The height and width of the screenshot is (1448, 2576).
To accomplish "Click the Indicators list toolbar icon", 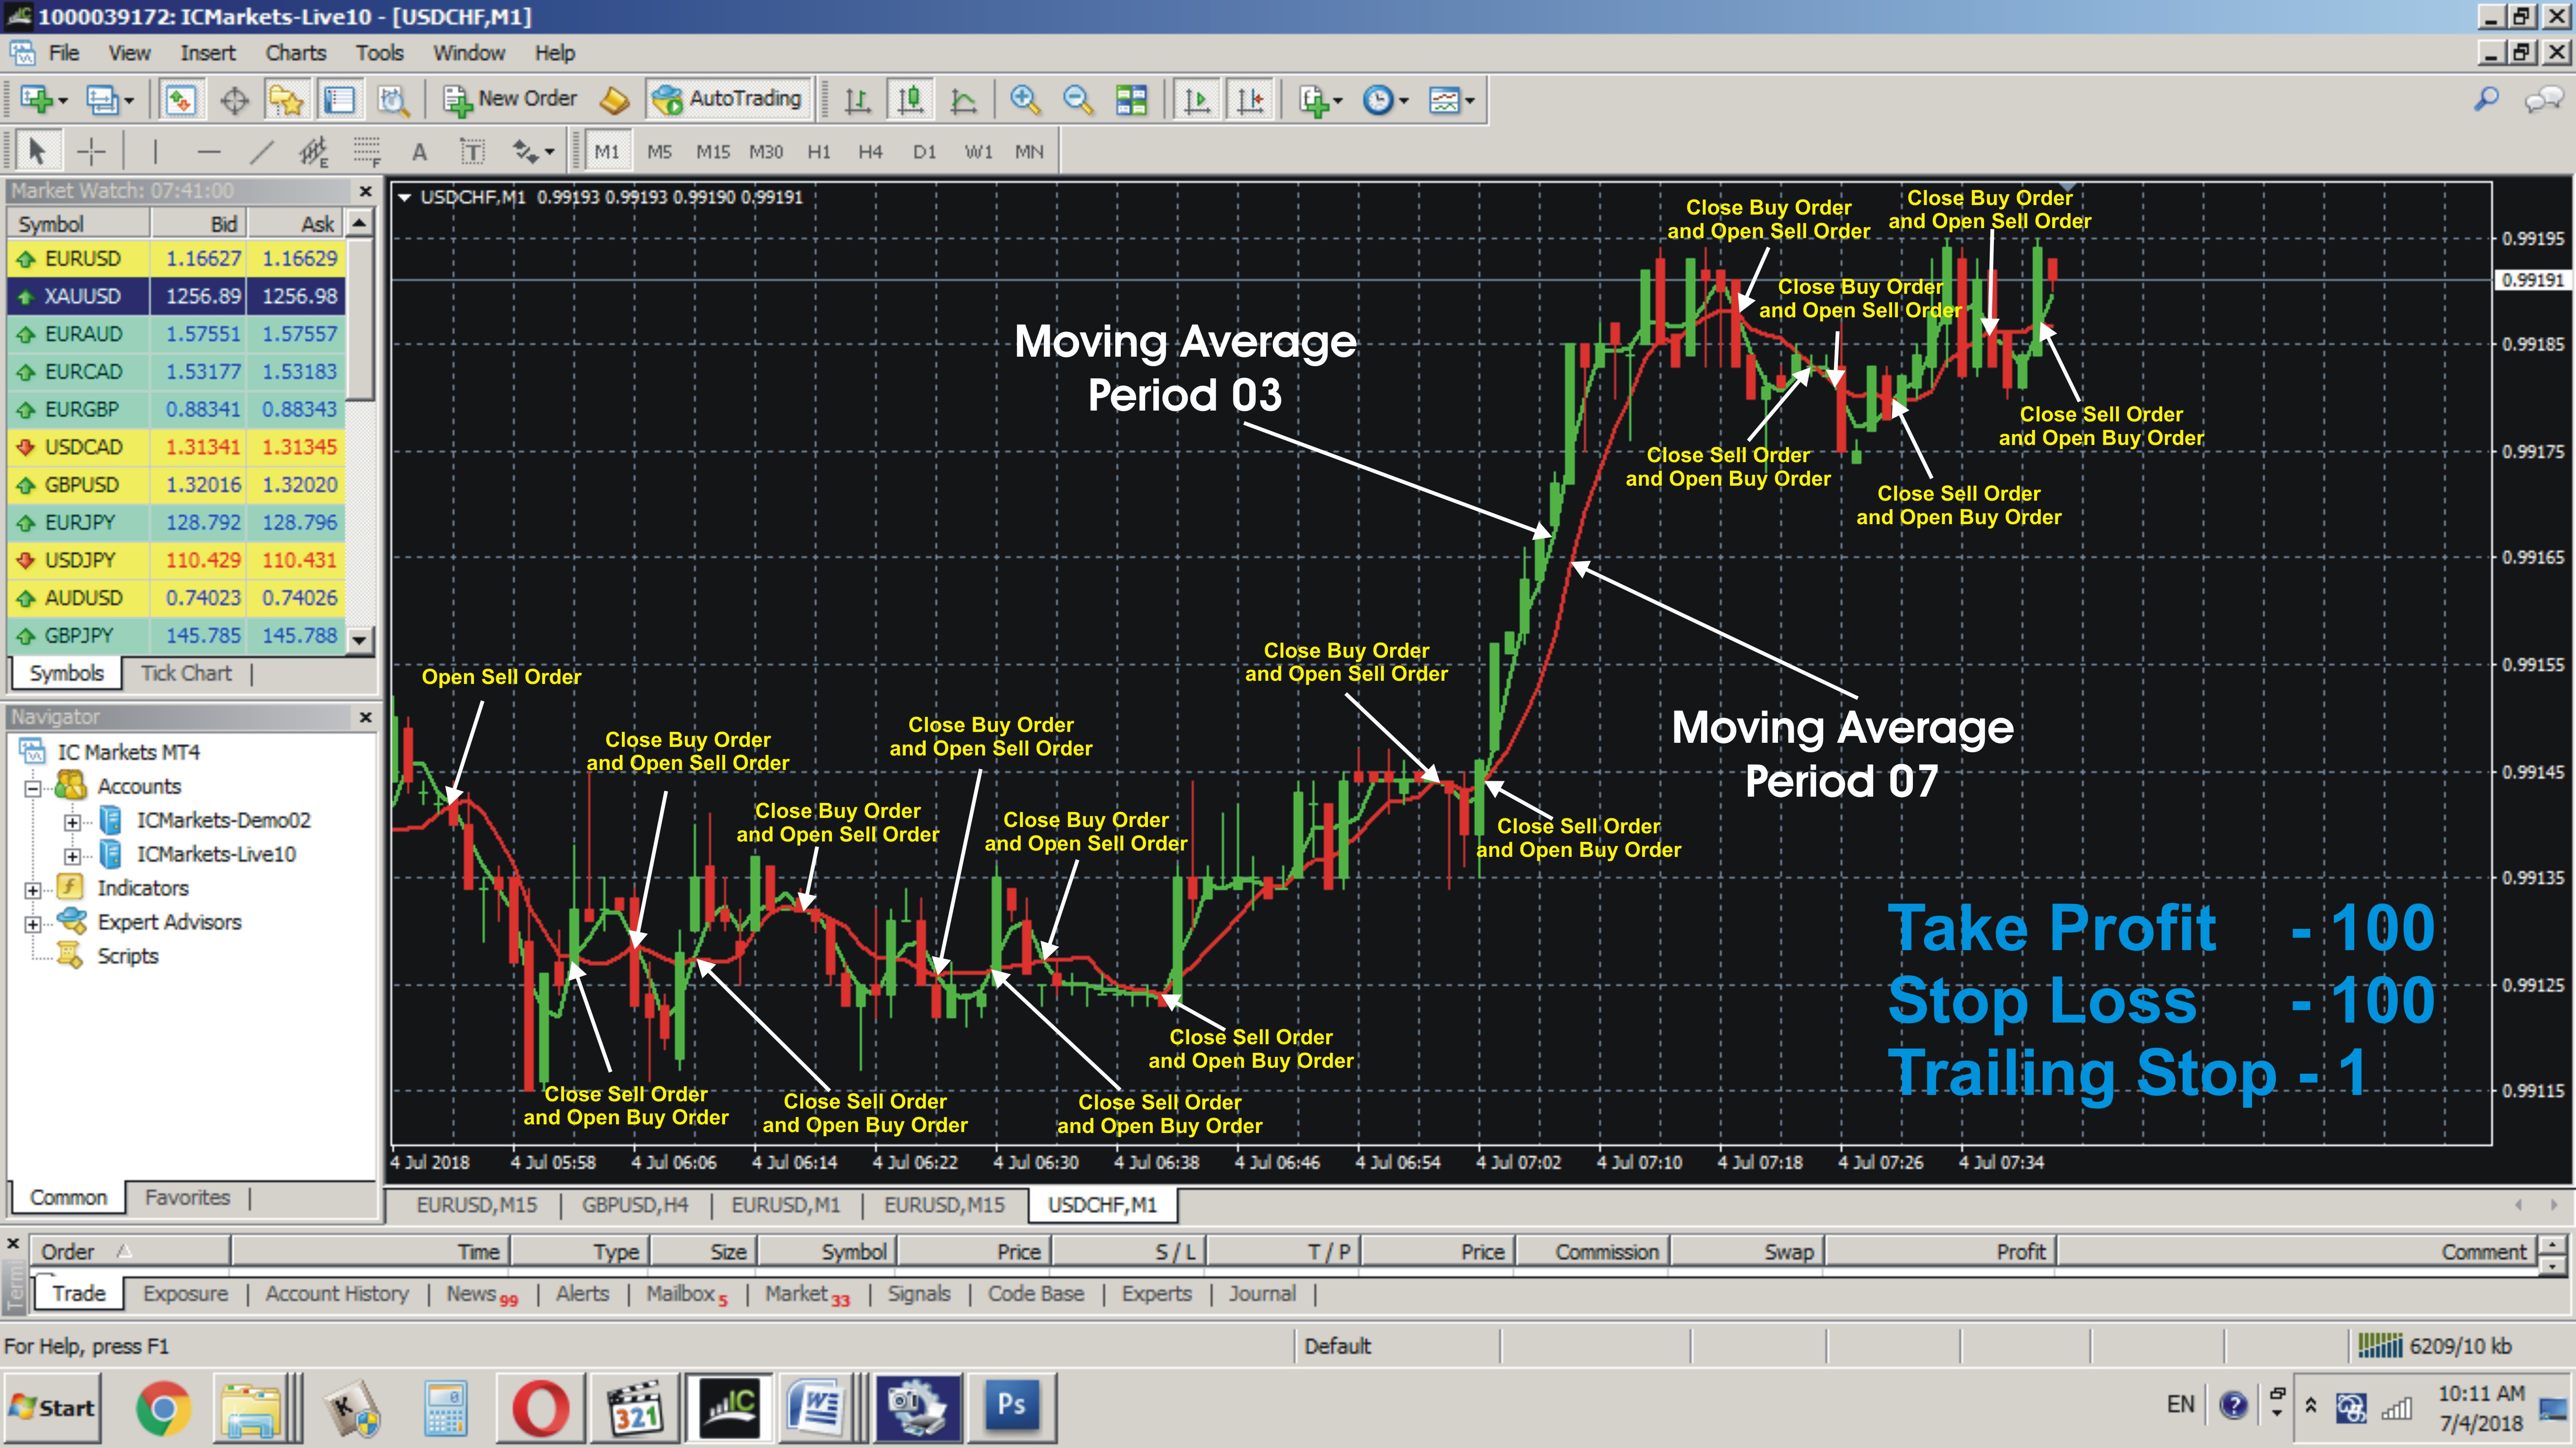I will point(1313,100).
